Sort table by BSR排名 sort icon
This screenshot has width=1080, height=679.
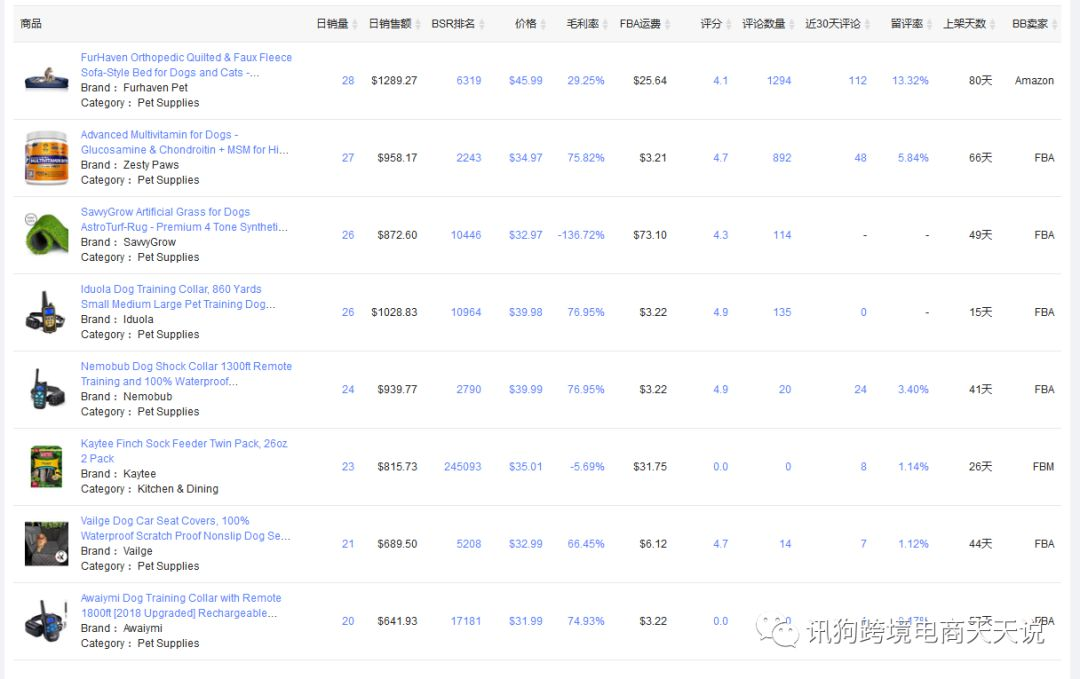click(483, 24)
